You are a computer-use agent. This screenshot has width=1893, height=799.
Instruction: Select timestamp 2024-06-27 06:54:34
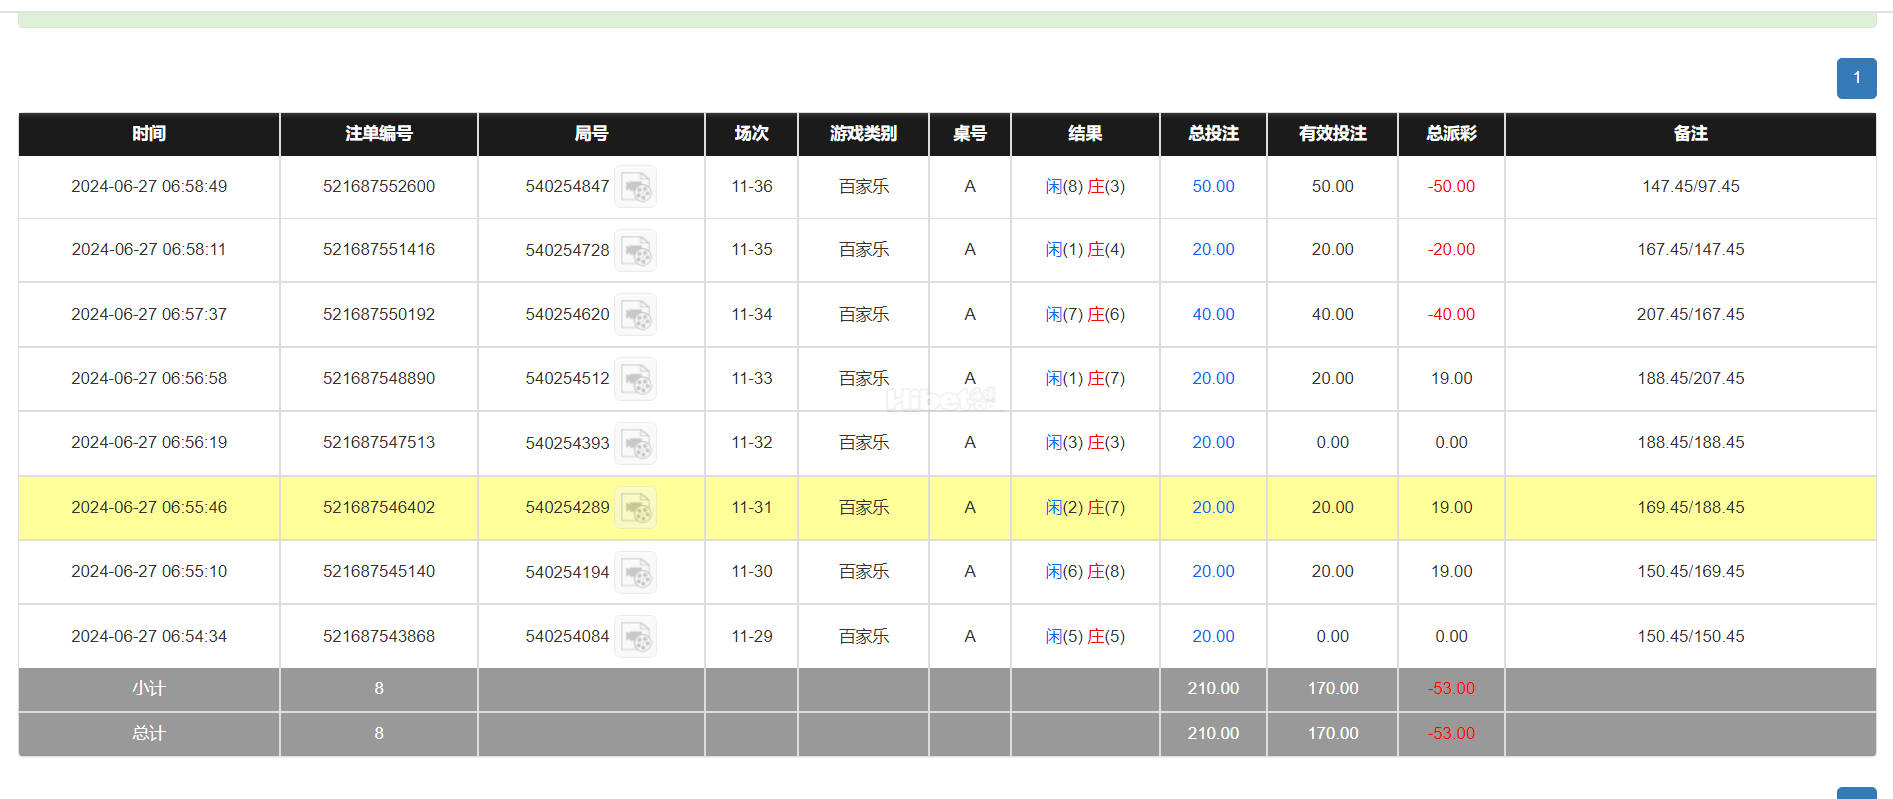tap(149, 636)
